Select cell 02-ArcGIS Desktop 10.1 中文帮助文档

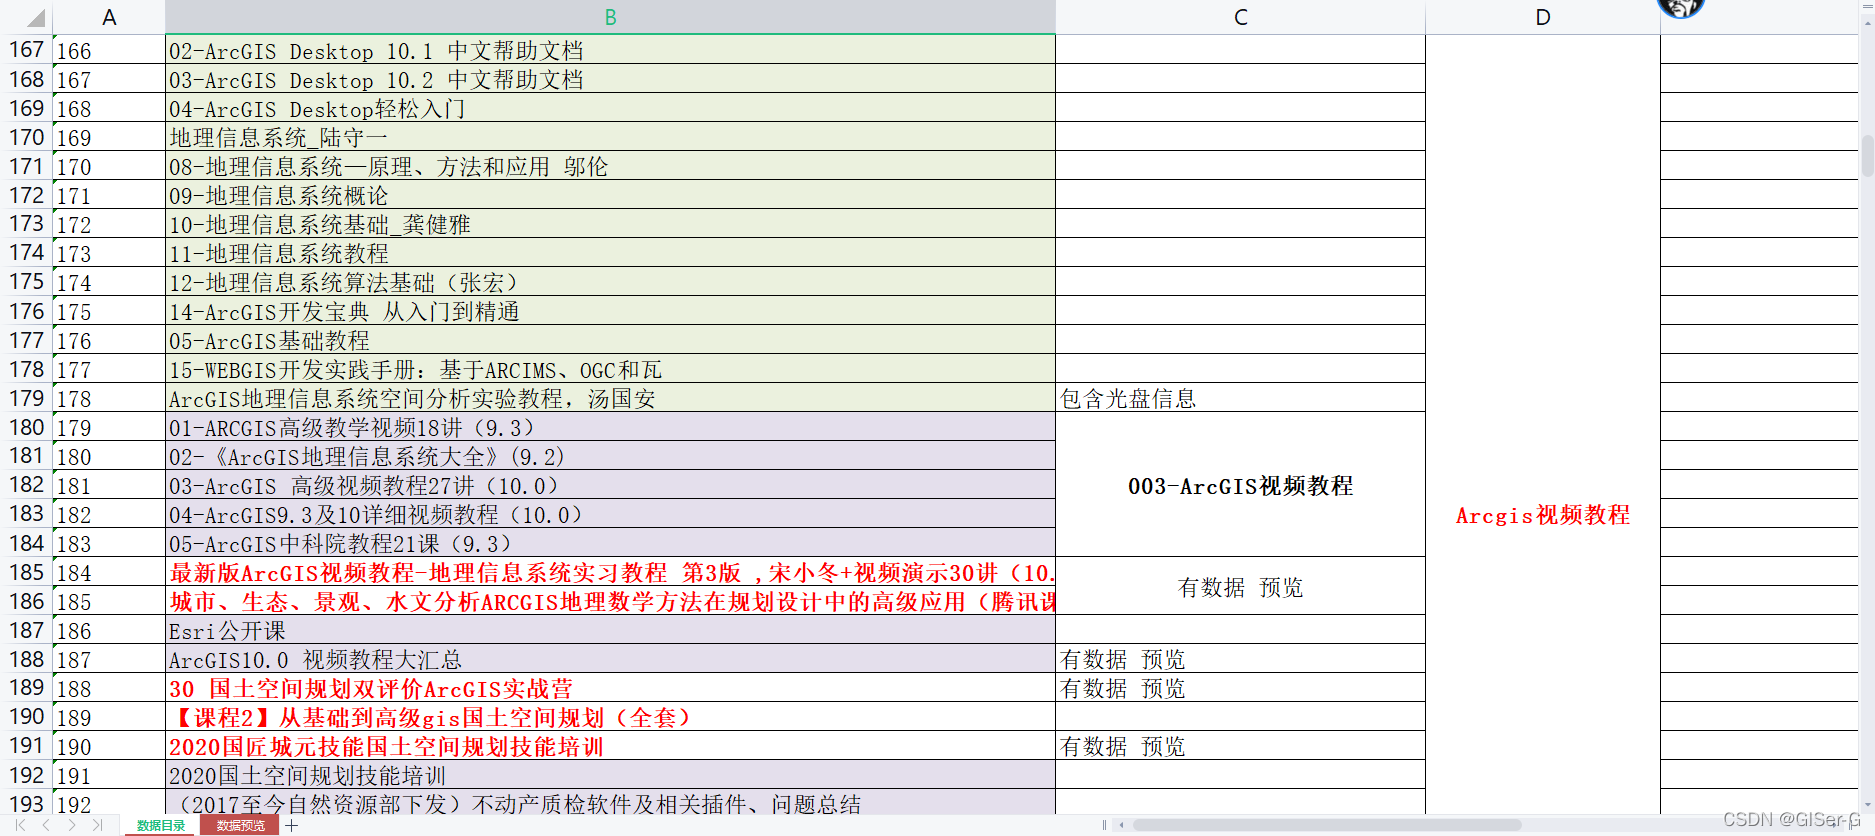click(x=610, y=50)
